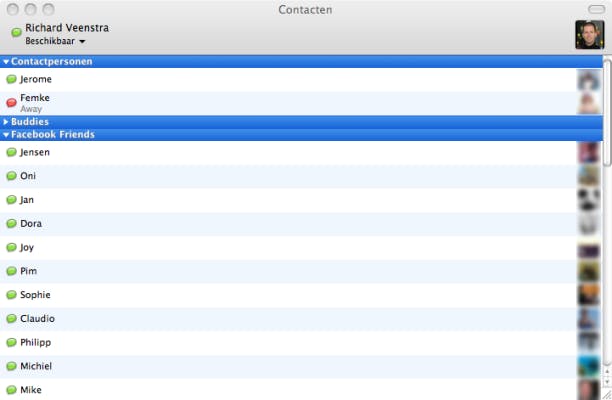Image resolution: width=612 pixels, height=400 pixels.
Task: Select contact name Jerome
Action: click(x=36, y=79)
